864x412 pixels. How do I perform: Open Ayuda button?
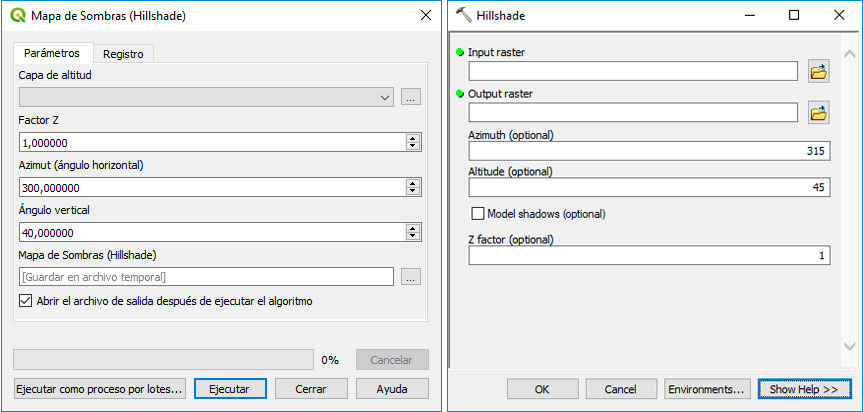click(392, 389)
